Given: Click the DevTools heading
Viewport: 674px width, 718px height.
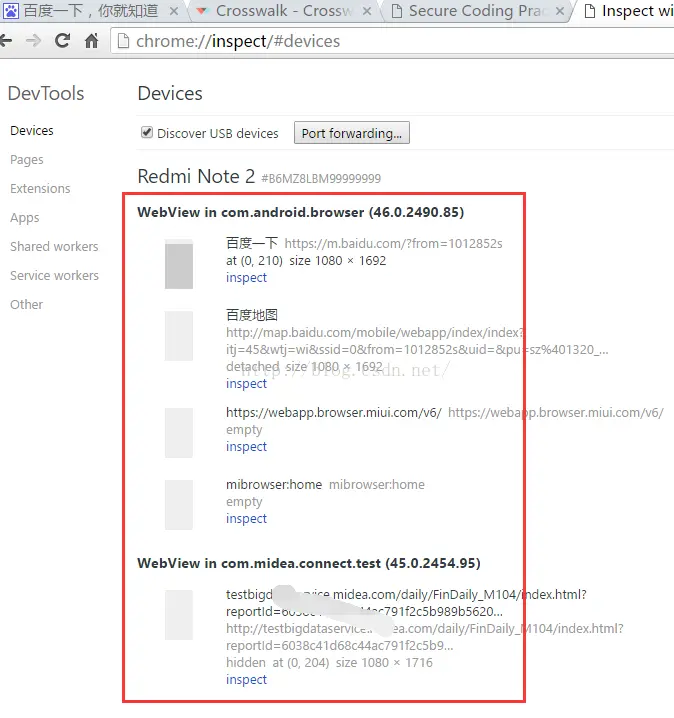Looking at the screenshot, I should pyautogui.click(x=46, y=93).
